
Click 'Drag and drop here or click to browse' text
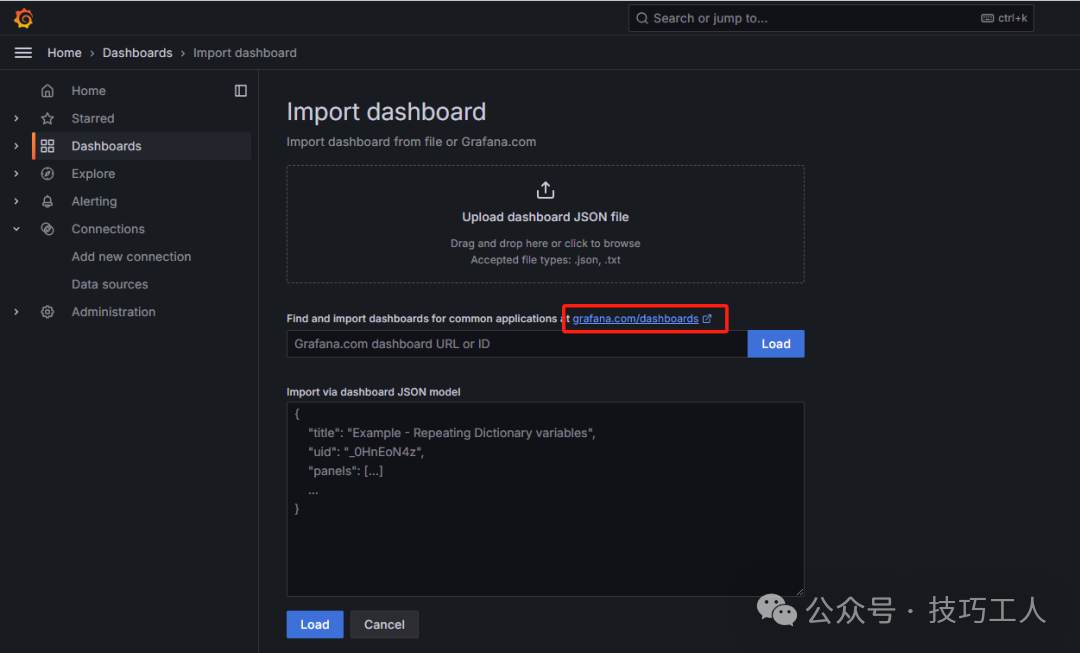tap(546, 243)
